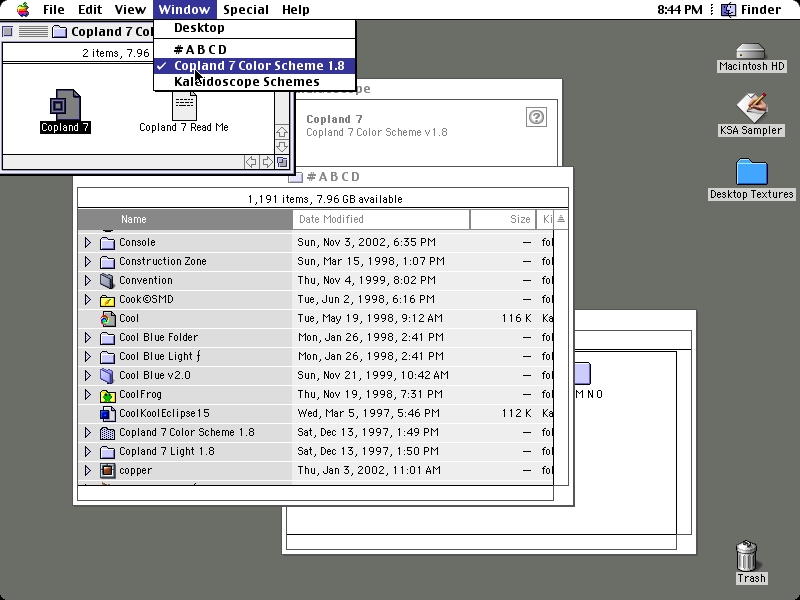The height and width of the screenshot is (600, 800).
Task: Choose Desktop from the Window menu
Action: point(255,28)
